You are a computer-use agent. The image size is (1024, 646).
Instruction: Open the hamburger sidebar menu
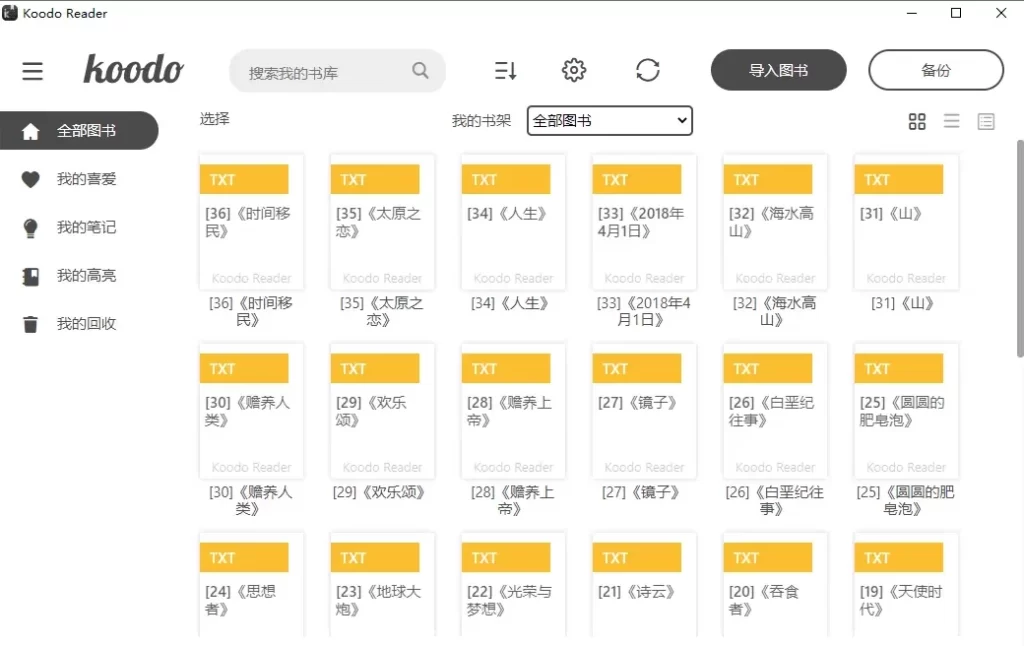pos(32,71)
